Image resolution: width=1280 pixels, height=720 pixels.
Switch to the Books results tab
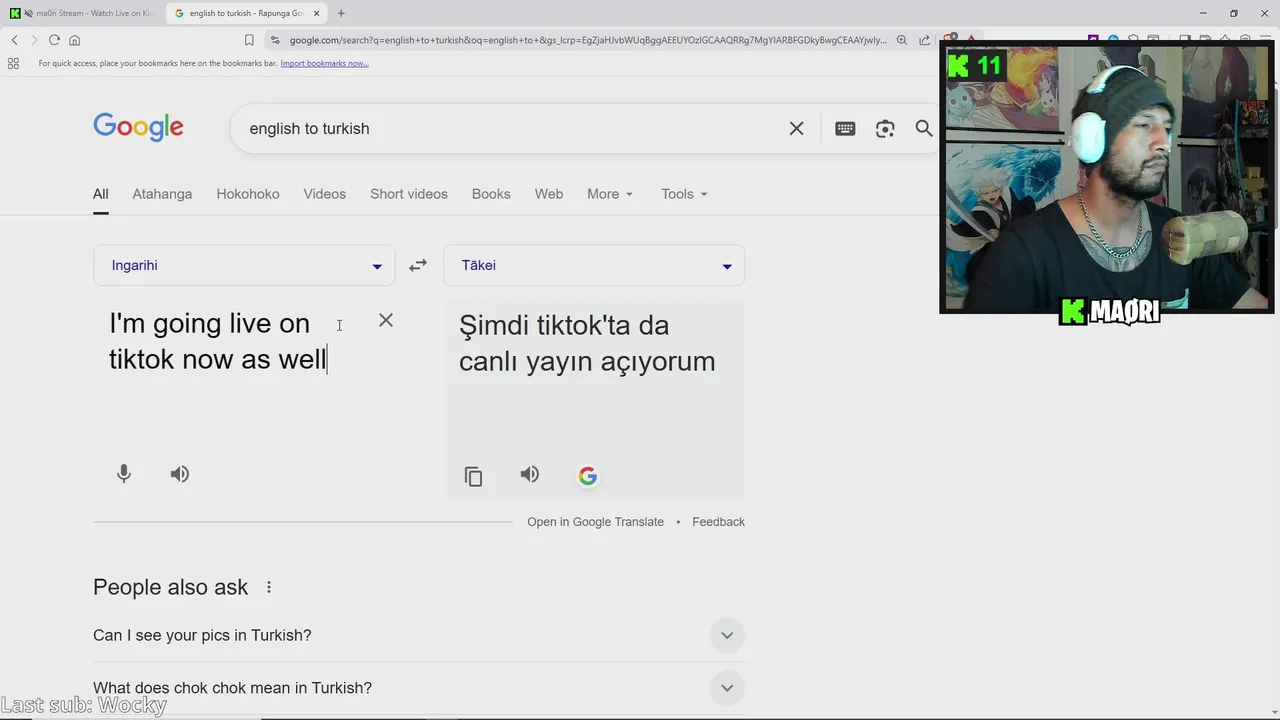click(x=491, y=194)
